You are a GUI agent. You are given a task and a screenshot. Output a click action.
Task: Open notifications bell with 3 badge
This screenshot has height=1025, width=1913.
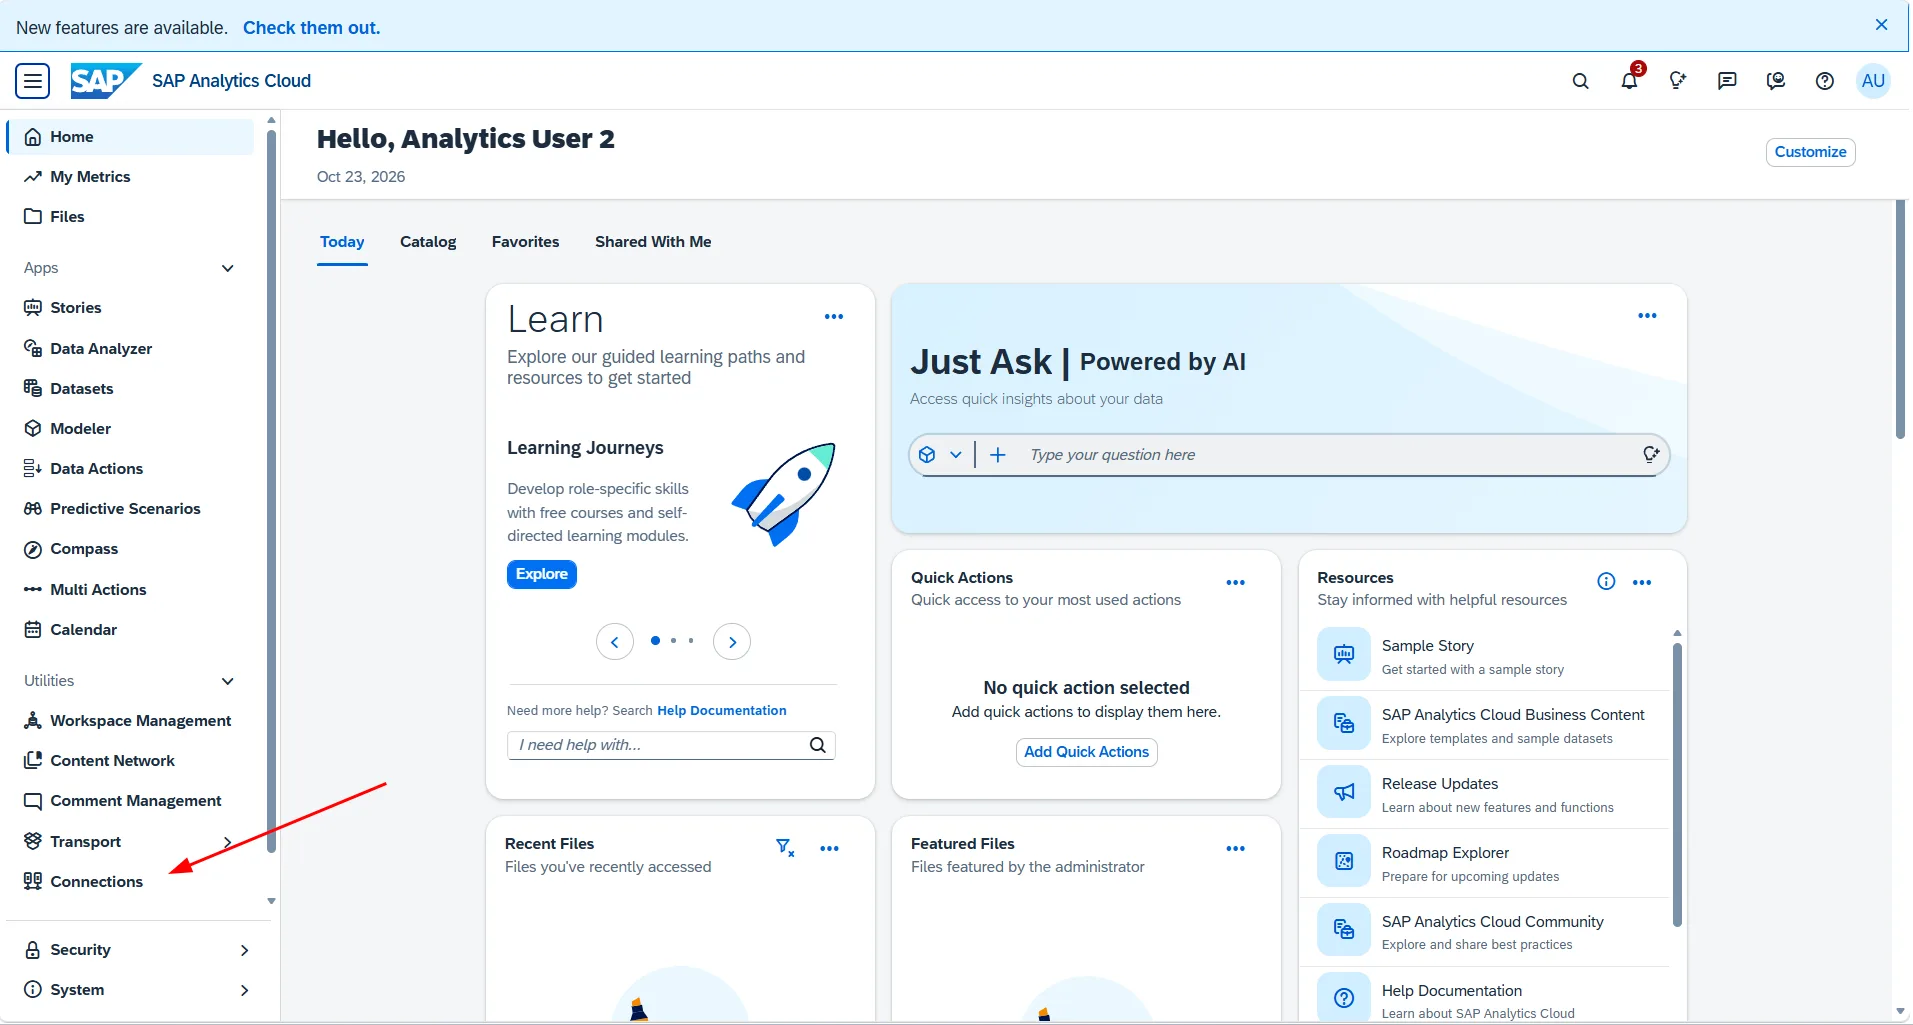tap(1629, 81)
